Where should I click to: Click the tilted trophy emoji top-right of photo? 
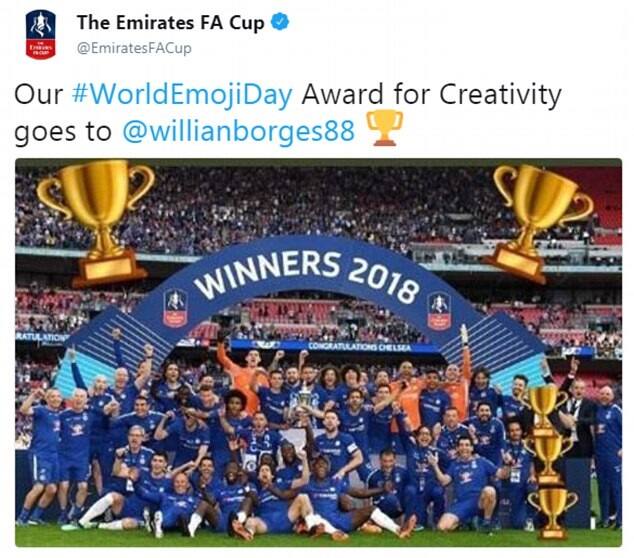point(537,222)
